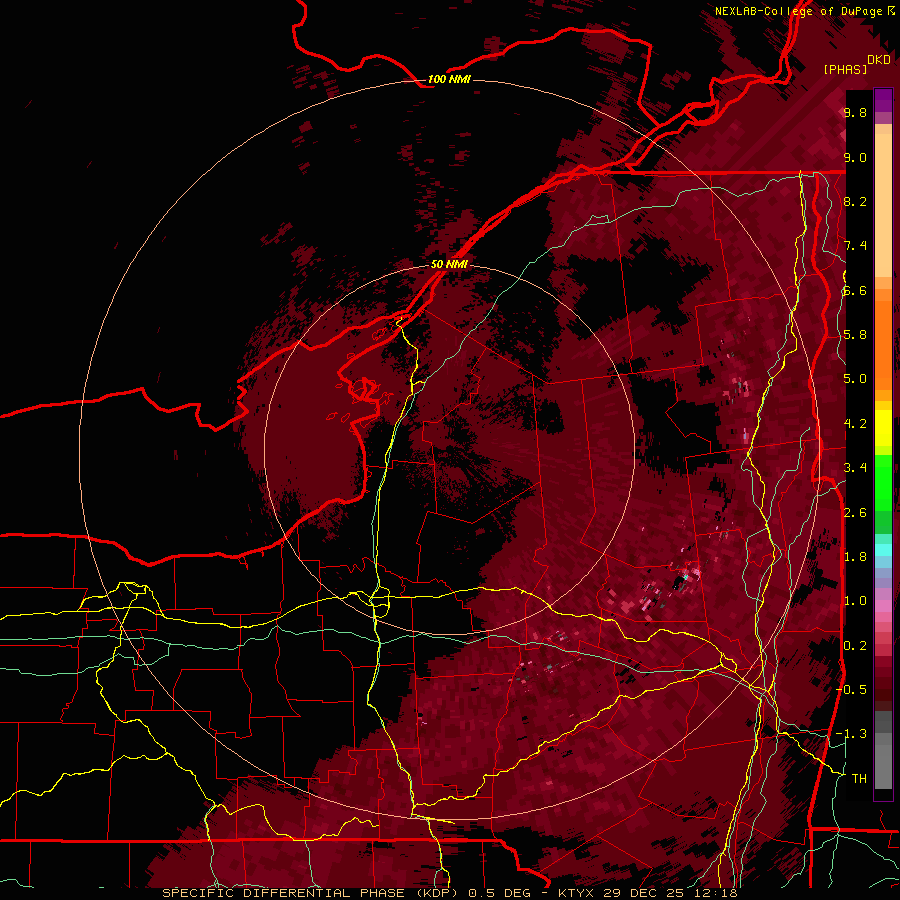Click the 100 NMI range ring label
The height and width of the screenshot is (900, 900).
449,79
